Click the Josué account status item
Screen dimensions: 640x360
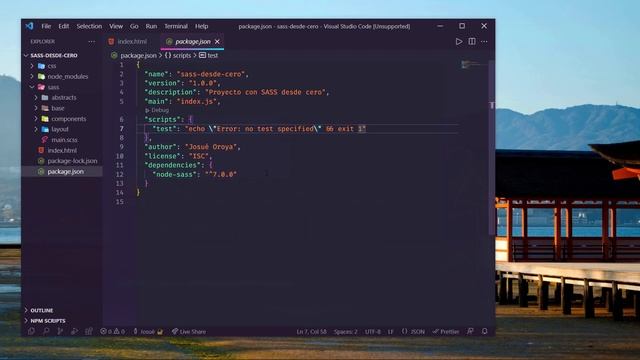[x=148, y=331]
